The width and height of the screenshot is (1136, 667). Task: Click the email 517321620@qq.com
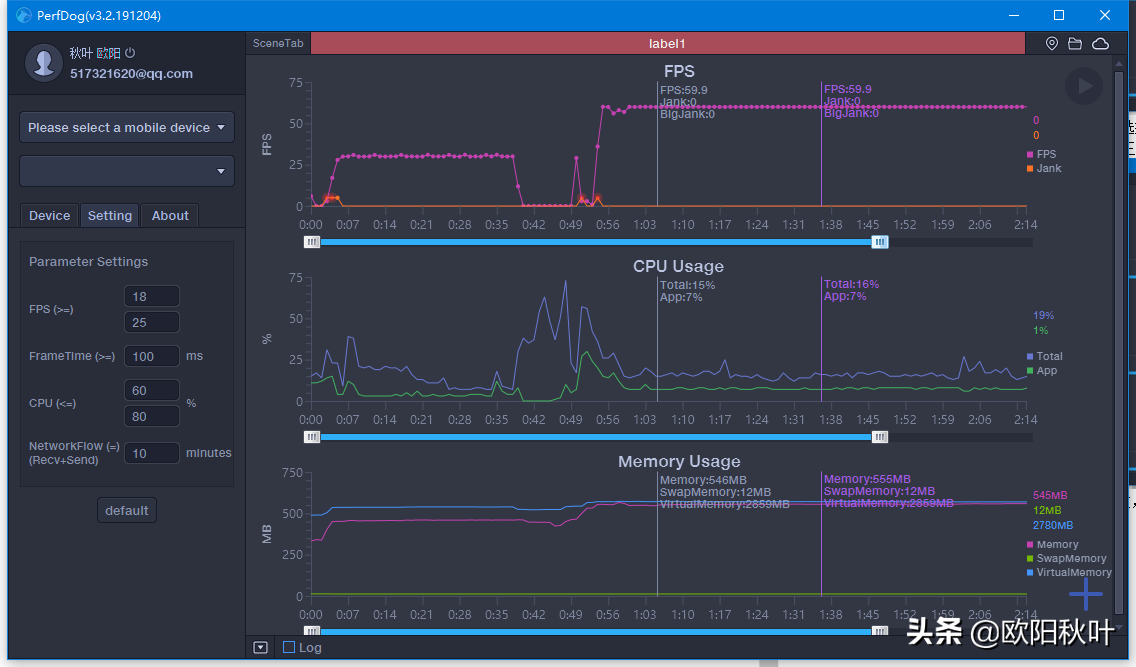point(131,74)
